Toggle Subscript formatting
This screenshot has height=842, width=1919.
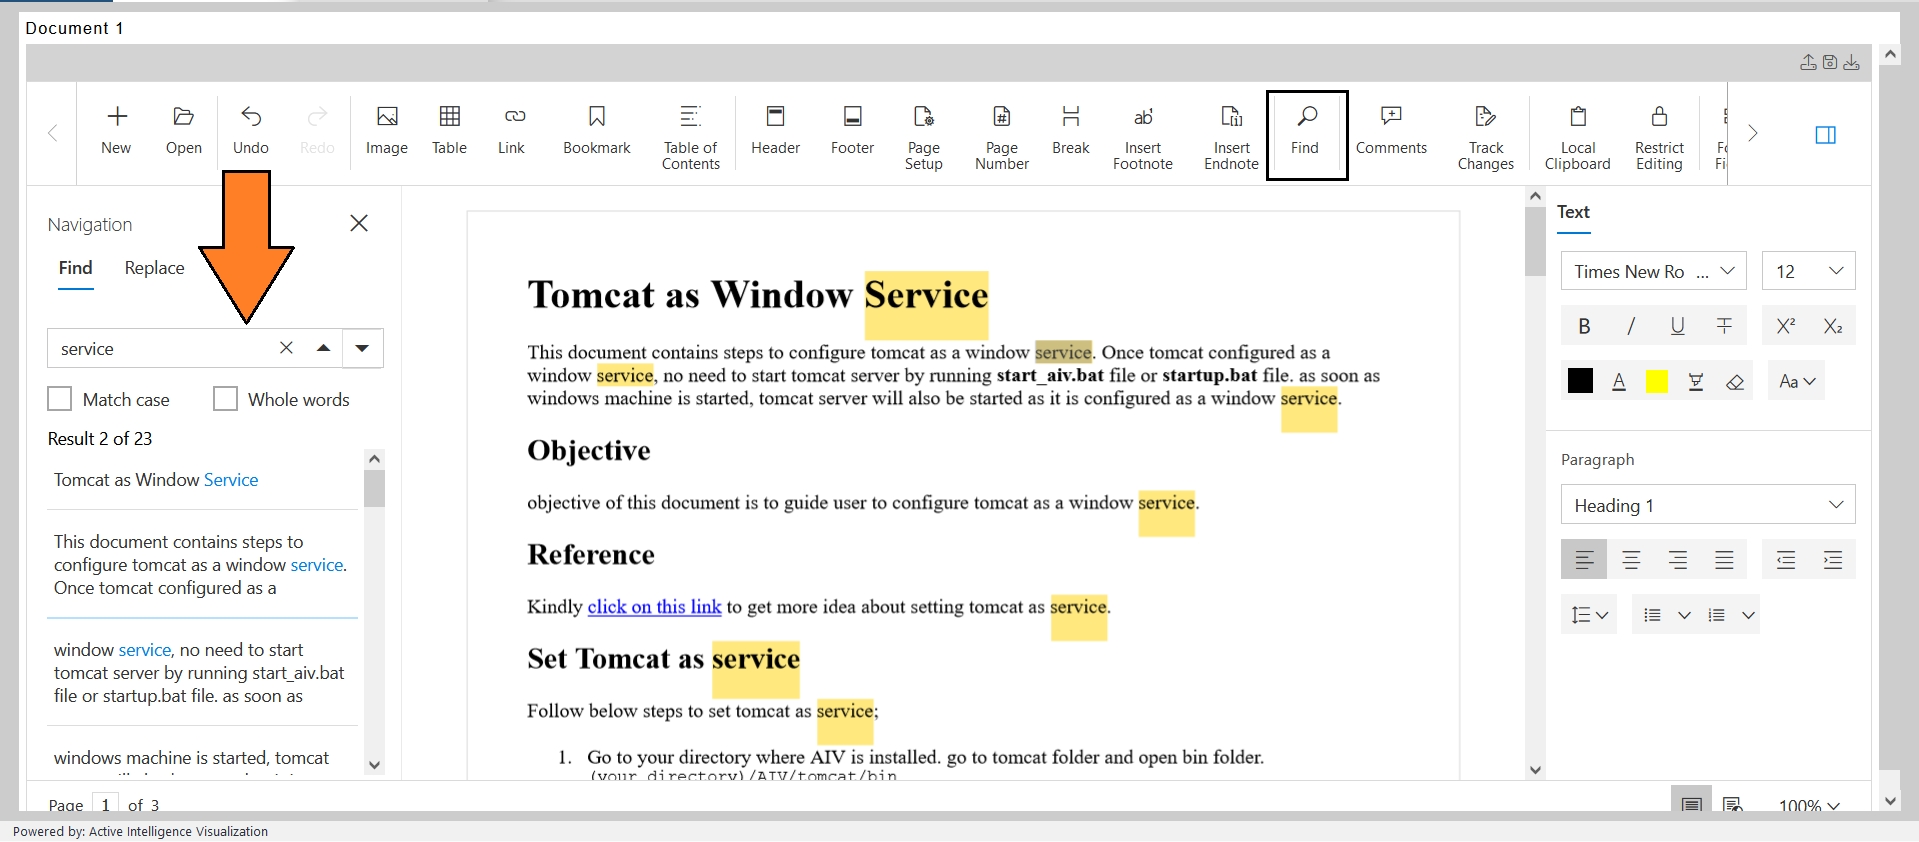pyautogui.click(x=1833, y=326)
